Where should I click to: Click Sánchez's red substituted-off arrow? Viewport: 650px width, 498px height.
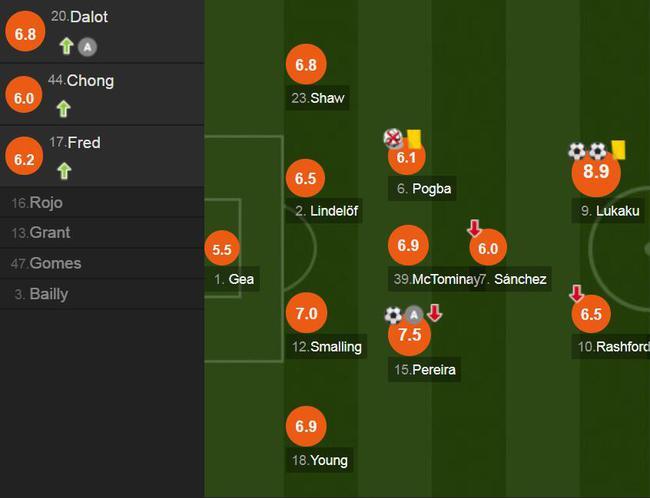[x=474, y=228]
